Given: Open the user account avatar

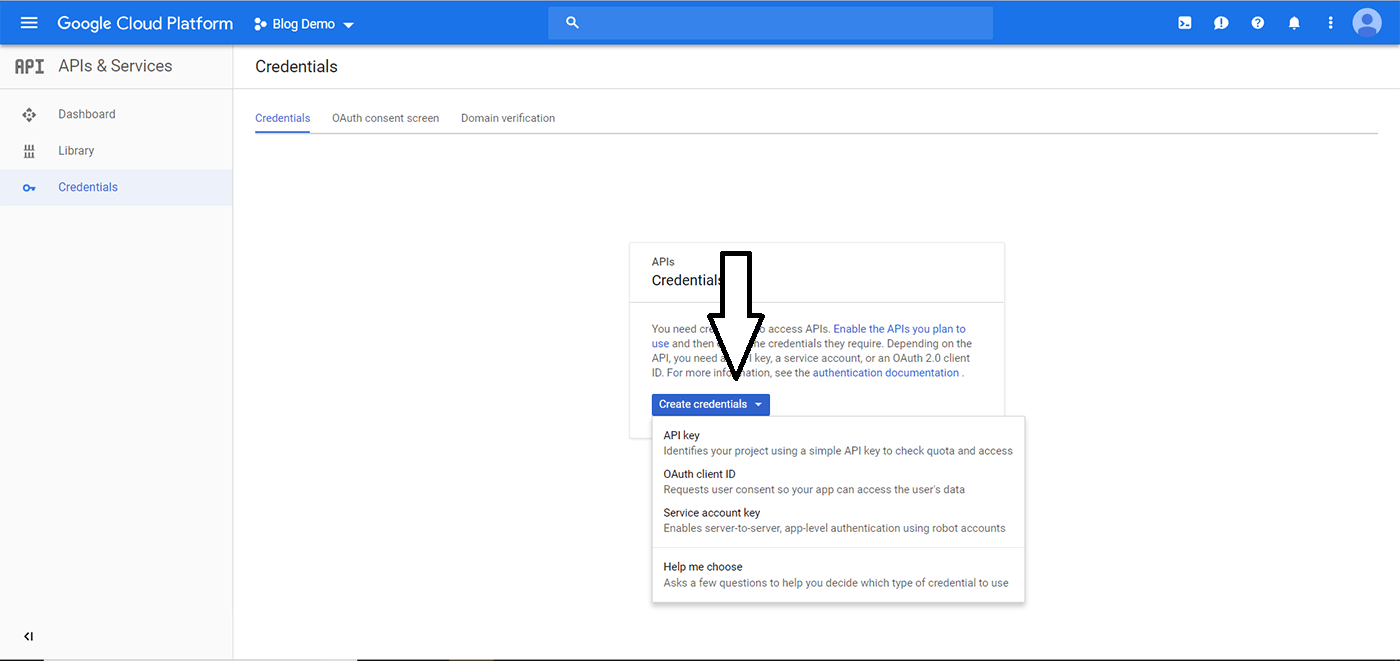Looking at the screenshot, I should (x=1367, y=22).
